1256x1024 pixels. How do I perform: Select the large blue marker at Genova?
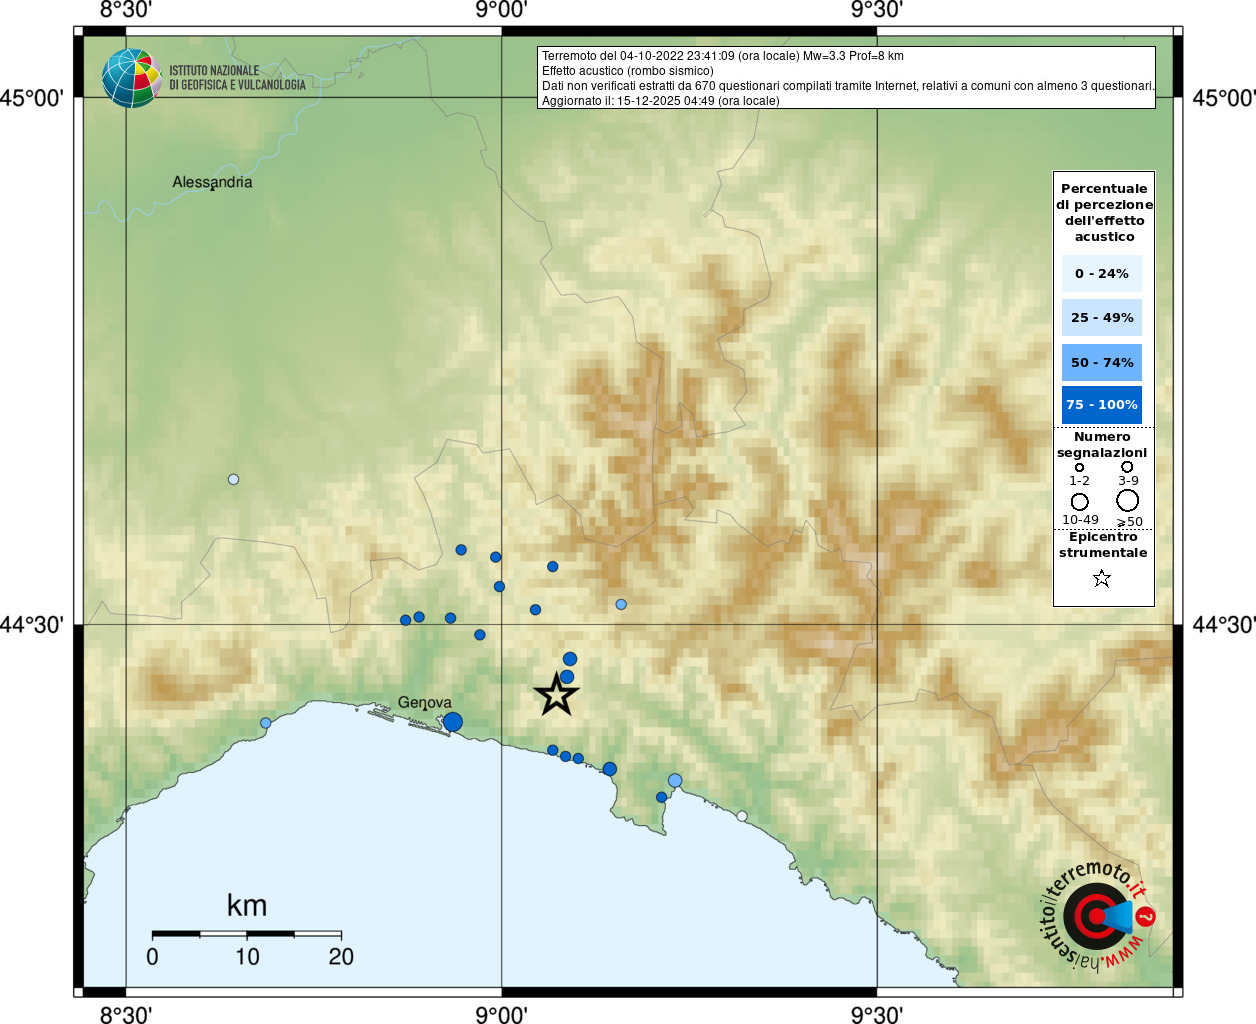[x=453, y=722]
